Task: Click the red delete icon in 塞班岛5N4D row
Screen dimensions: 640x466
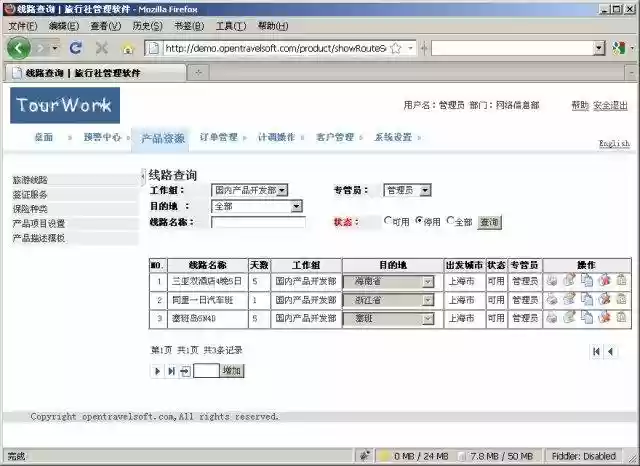Action: (604, 317)
